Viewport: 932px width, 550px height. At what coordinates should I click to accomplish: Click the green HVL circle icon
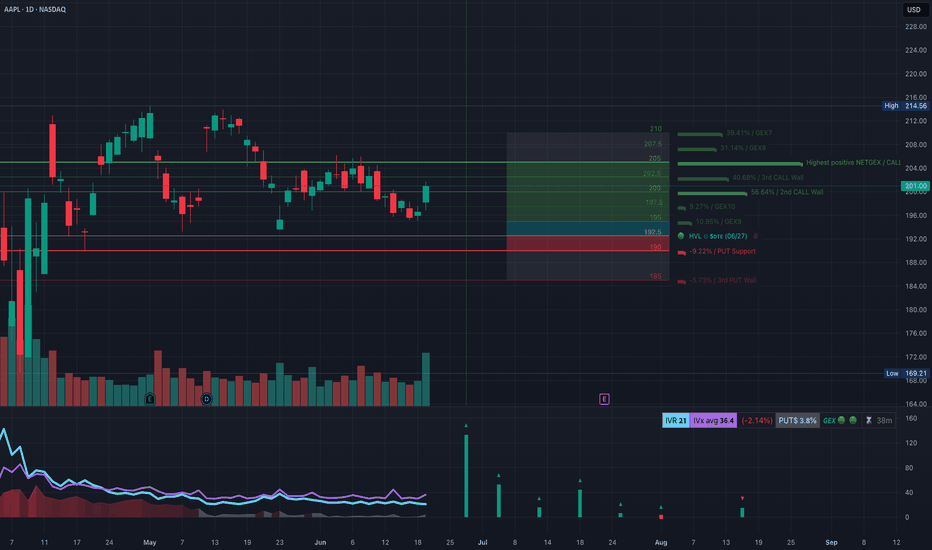click(x=681, y=236)
